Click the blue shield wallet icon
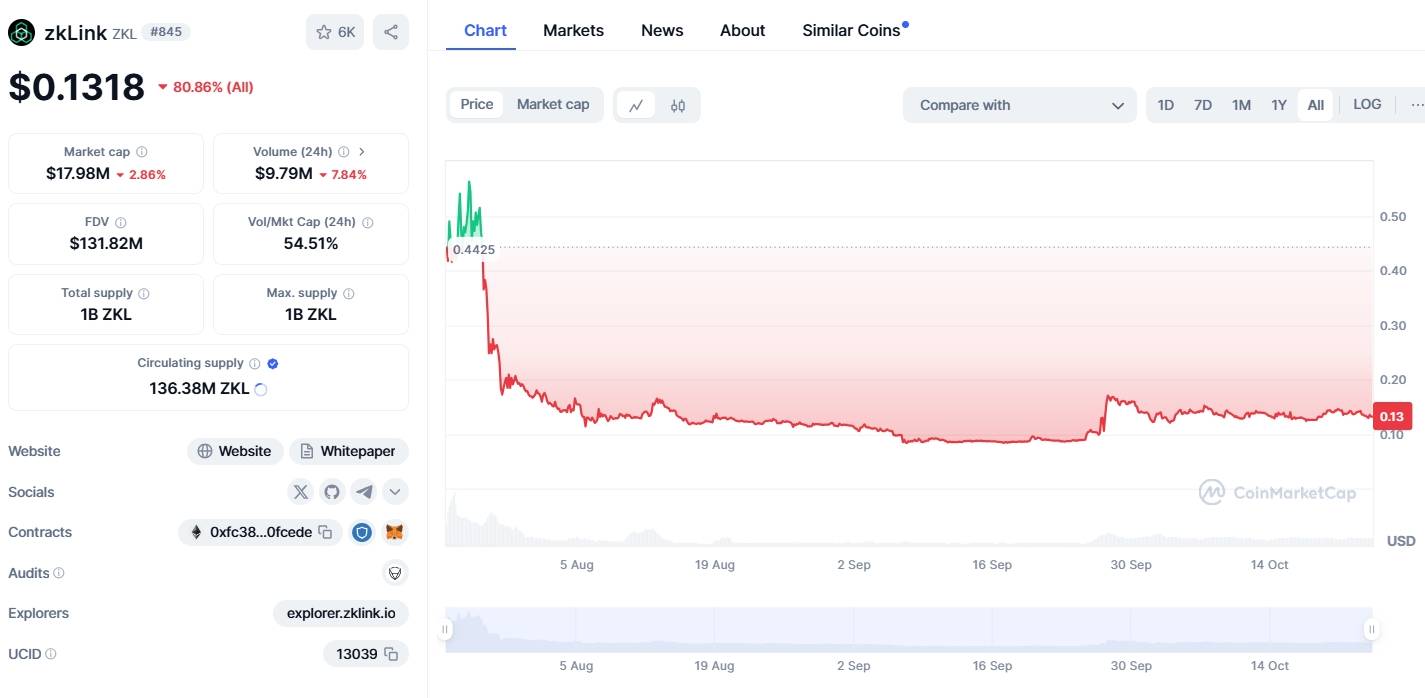Image resolution: width=1425 pixels, height=698 pixels. click(362, 532)
